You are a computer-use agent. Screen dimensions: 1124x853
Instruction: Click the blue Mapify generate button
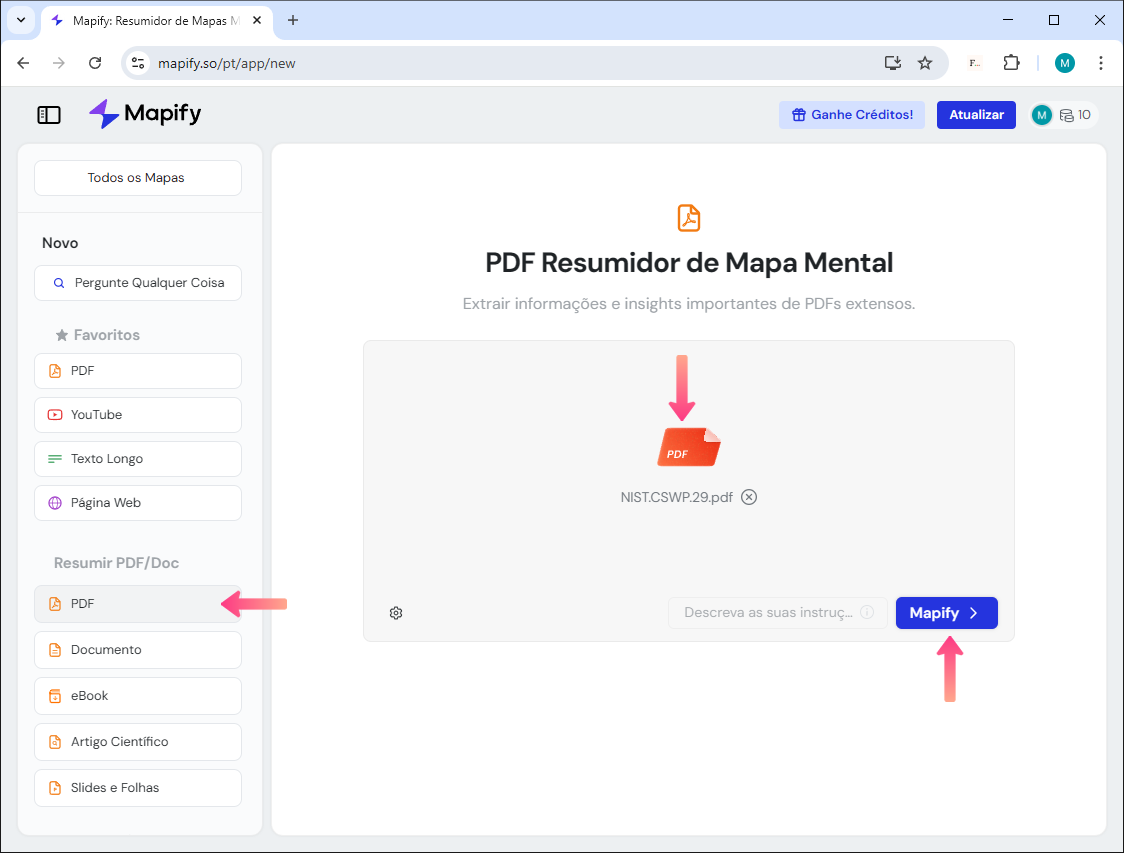tap(946, 613)
